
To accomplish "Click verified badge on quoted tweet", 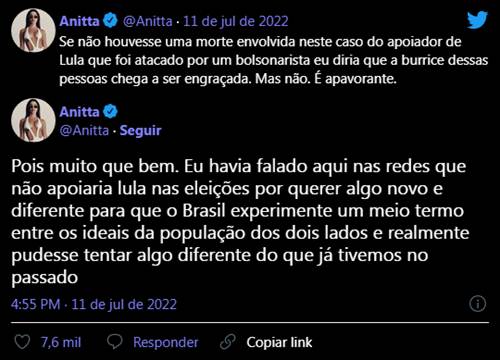I will [110, 21].
